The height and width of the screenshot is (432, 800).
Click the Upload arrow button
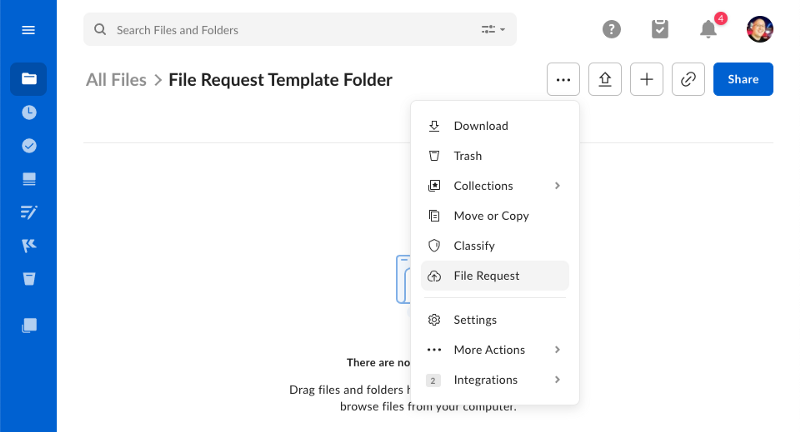tap(605, 79)
